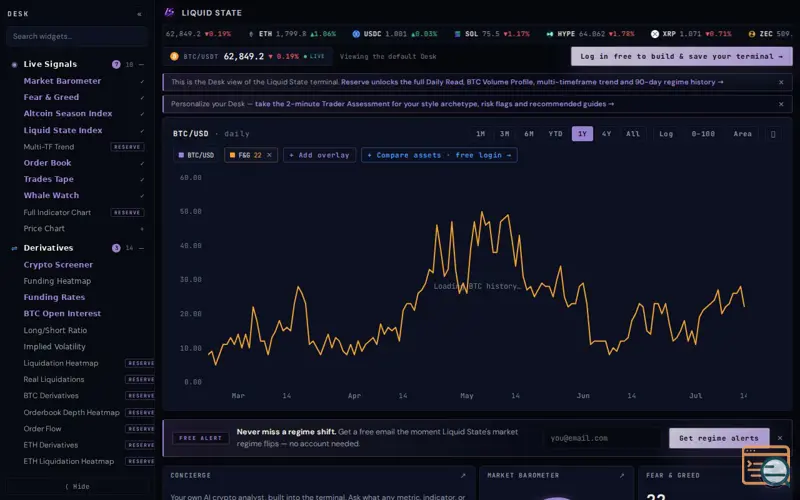Toggle Log scale on the chart
The image size is (800, 500).
point(666,134)
